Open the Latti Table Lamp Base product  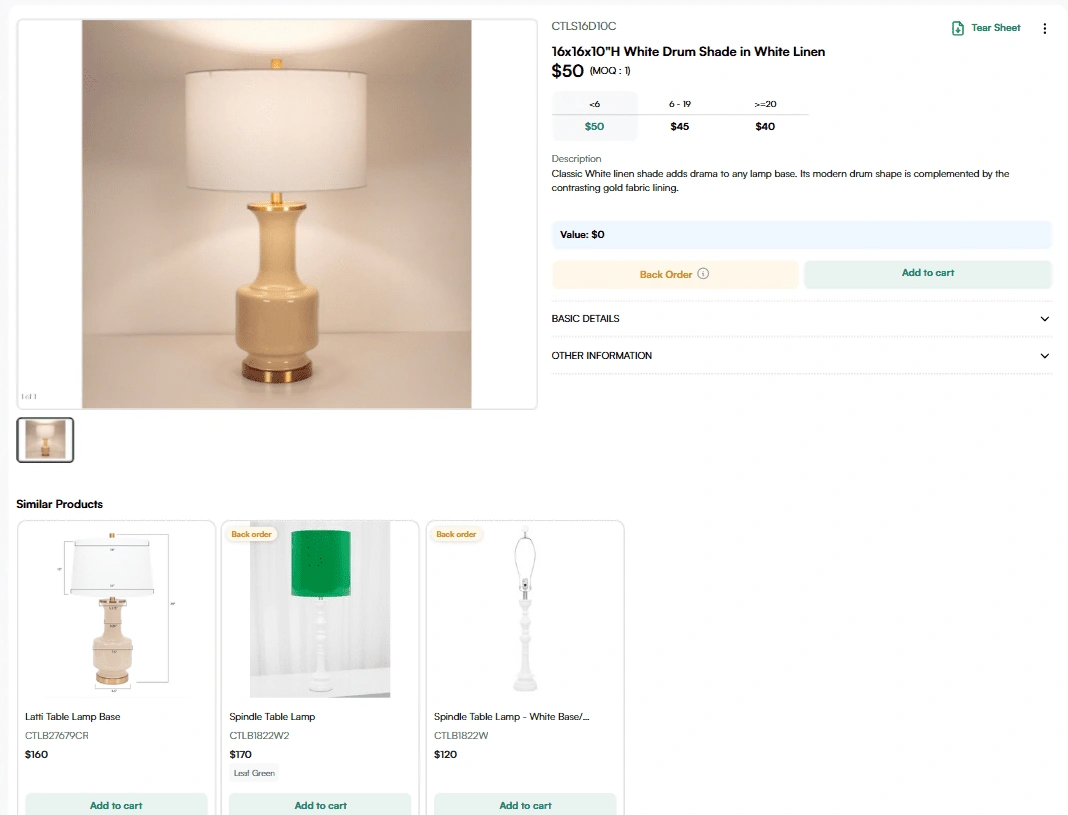(x=116, y=610)
